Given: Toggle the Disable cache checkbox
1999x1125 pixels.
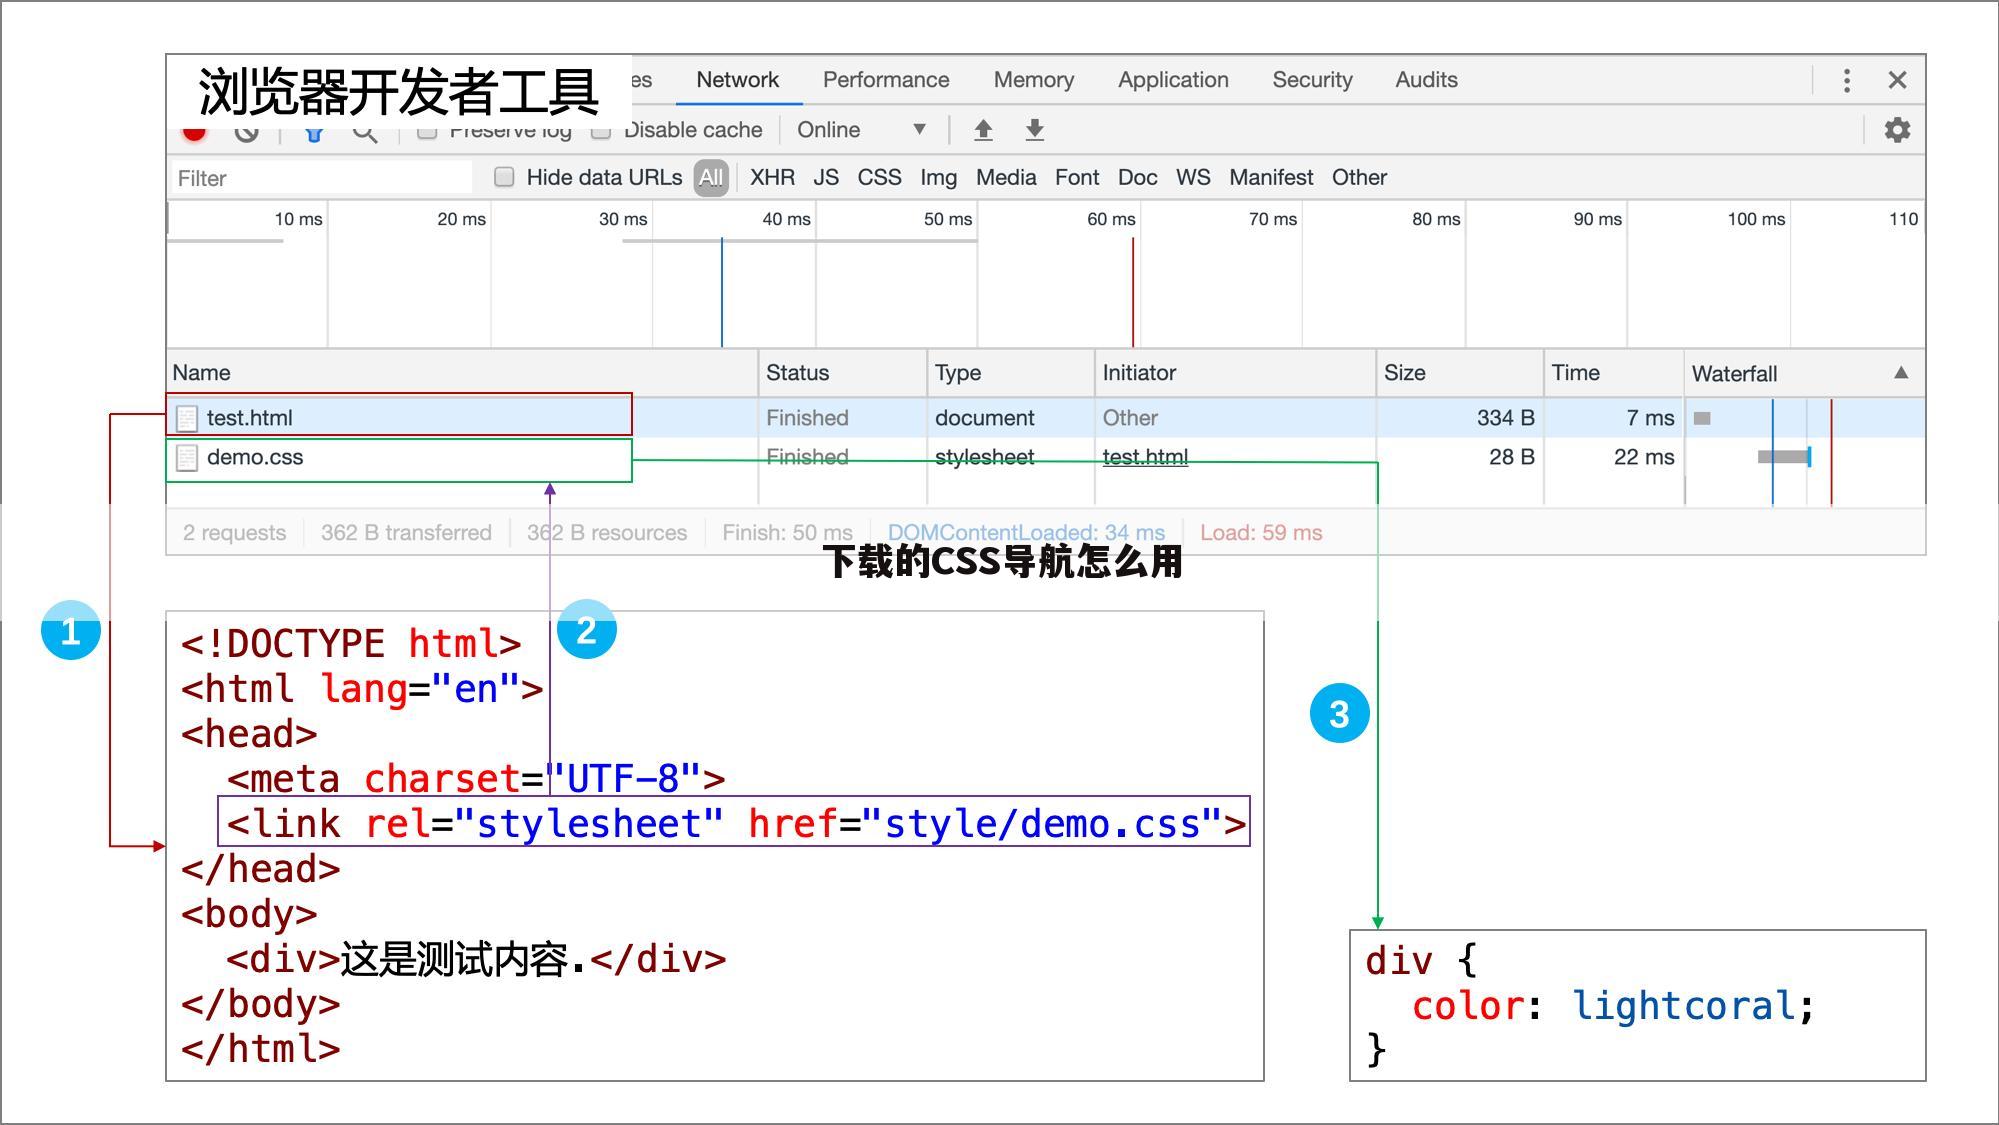Looking at the screenshot, I should [x=601, y=133].
